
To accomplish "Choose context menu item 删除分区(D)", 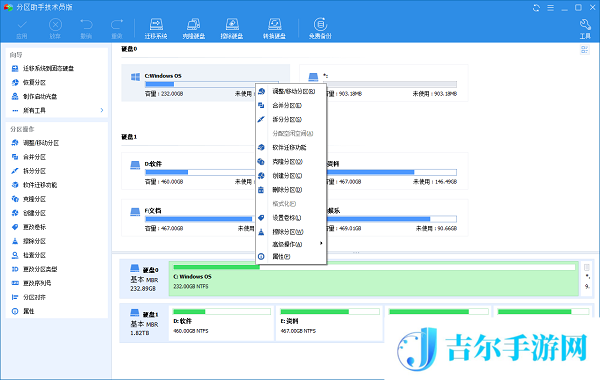I will coord(291,190).
